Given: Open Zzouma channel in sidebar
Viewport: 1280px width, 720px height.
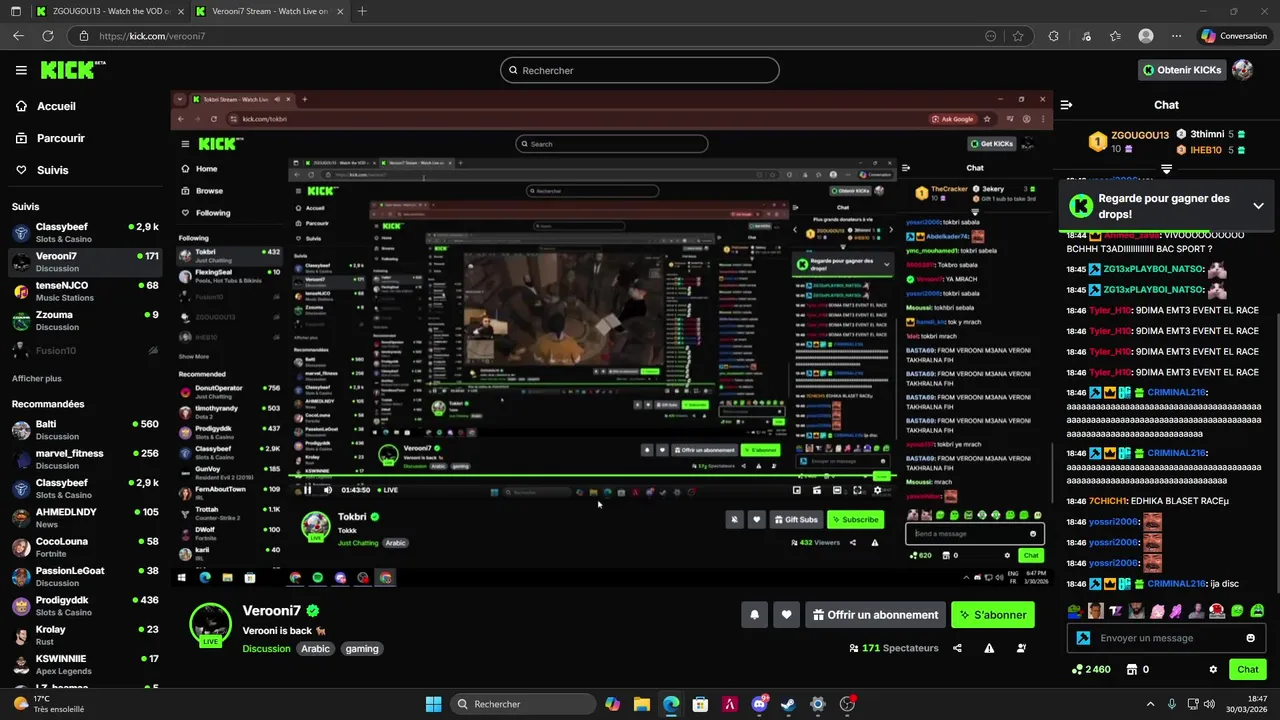Looking at the screenshot, I should click(84, 320).
